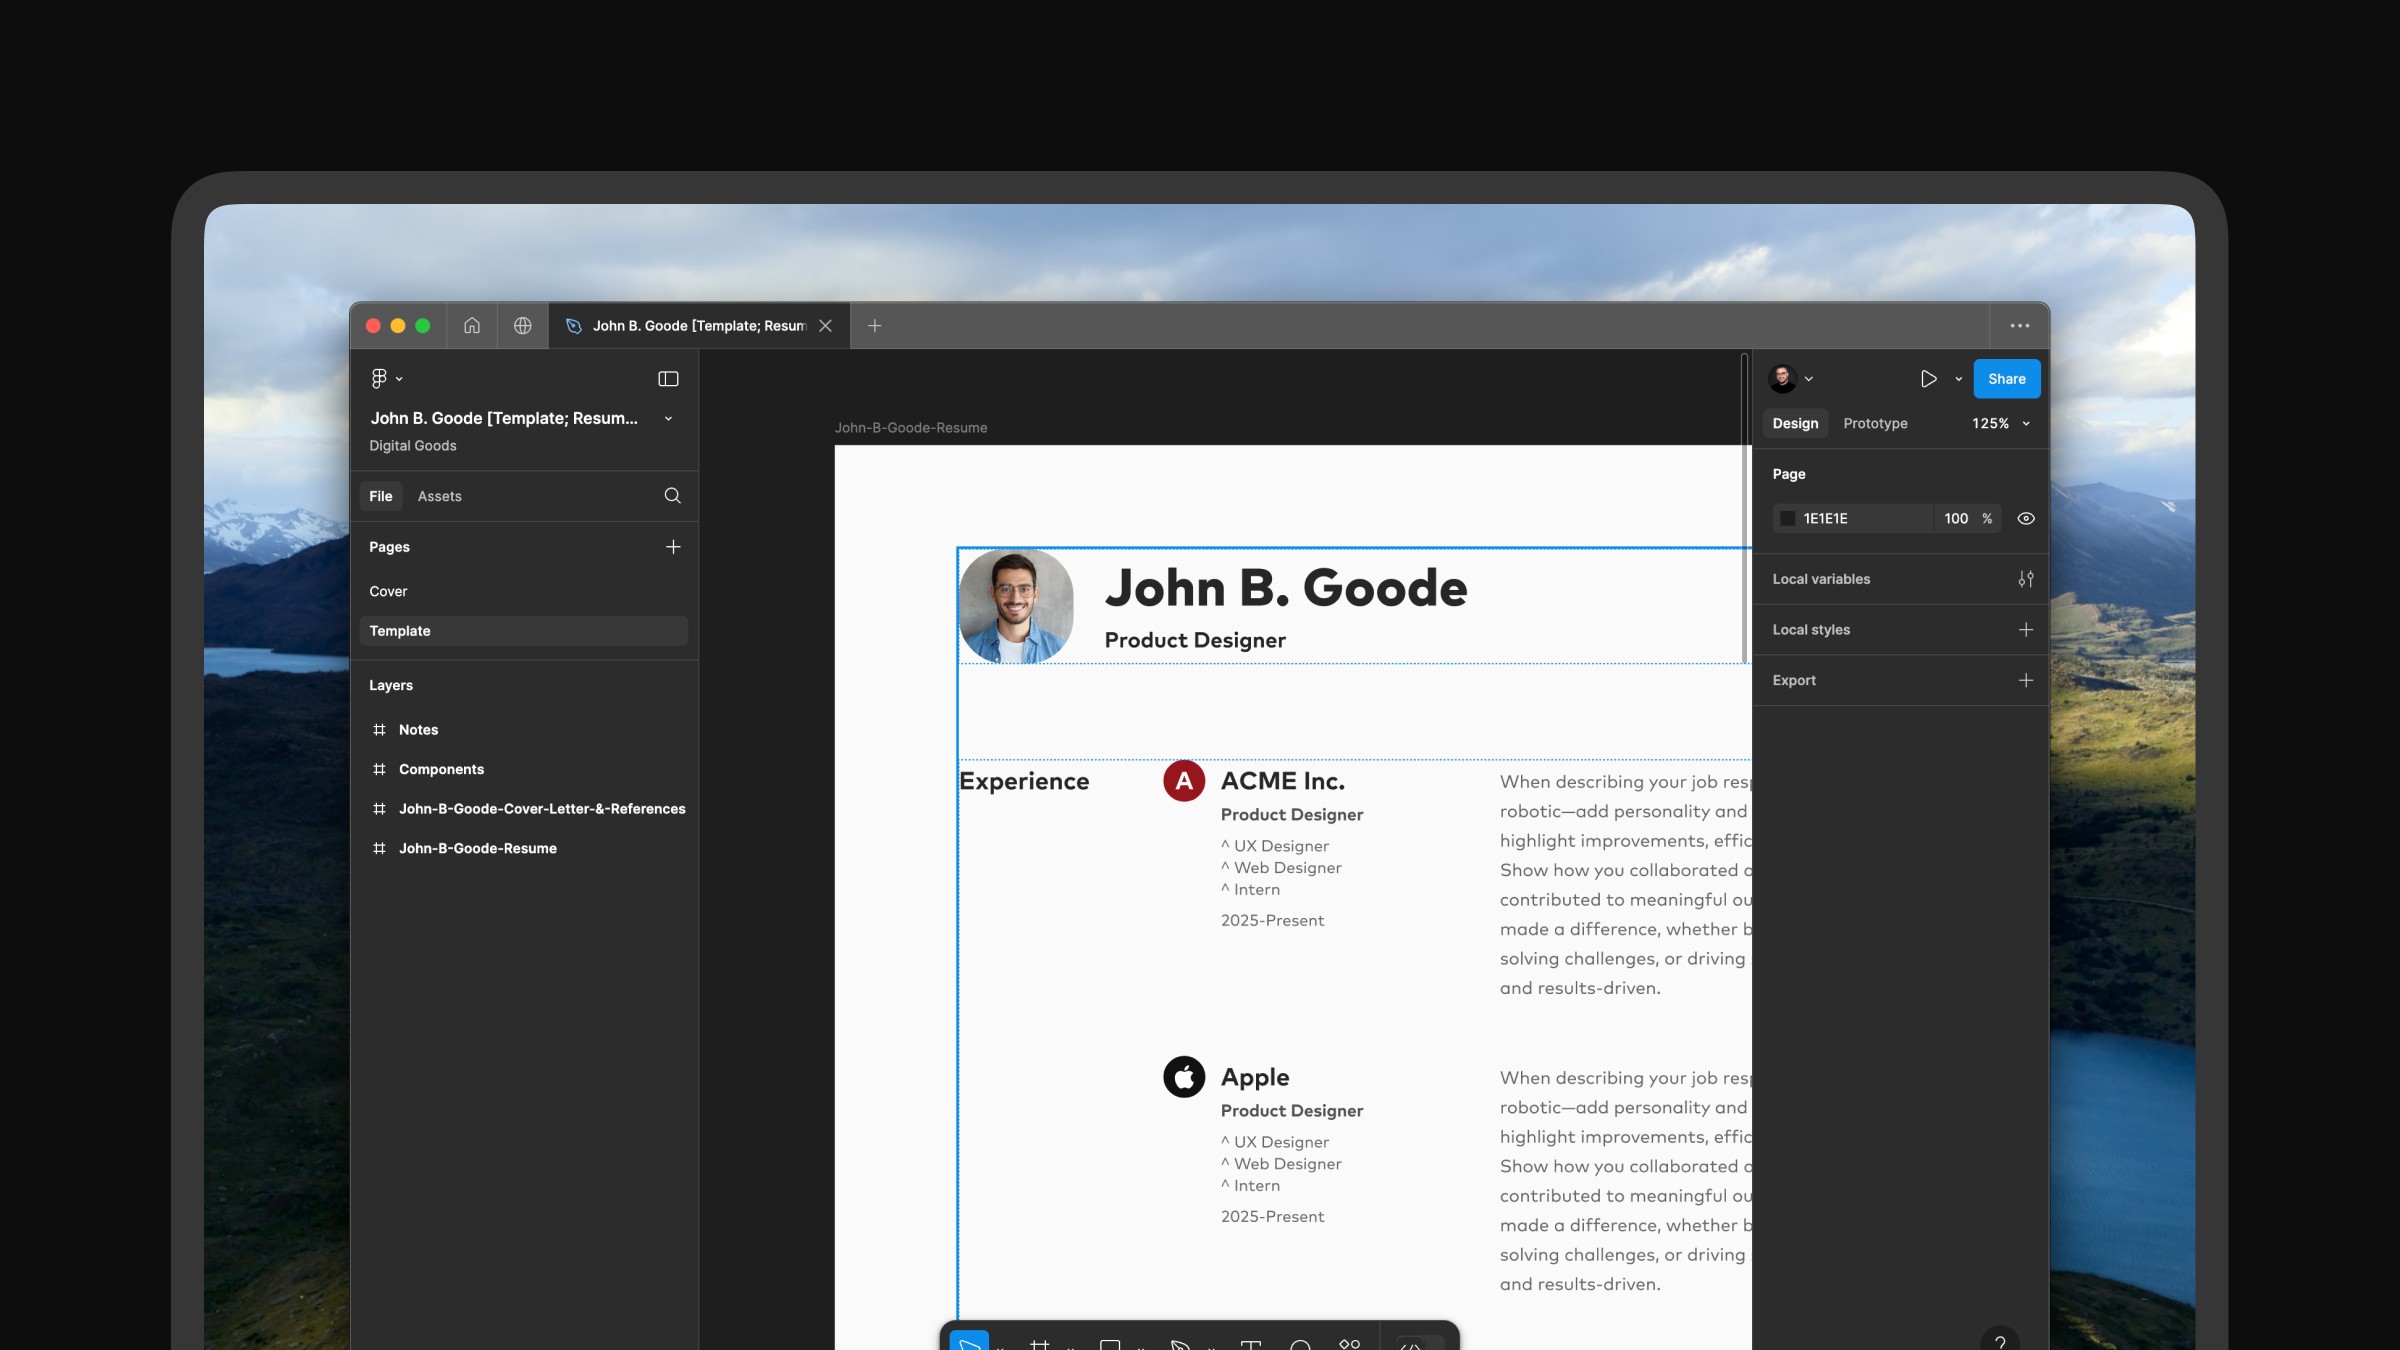This screenshot has height=1350, width=2400.
Task: Add an Export setting with the plus icon
Action: pyautogui.click(x=2025, y=680)
